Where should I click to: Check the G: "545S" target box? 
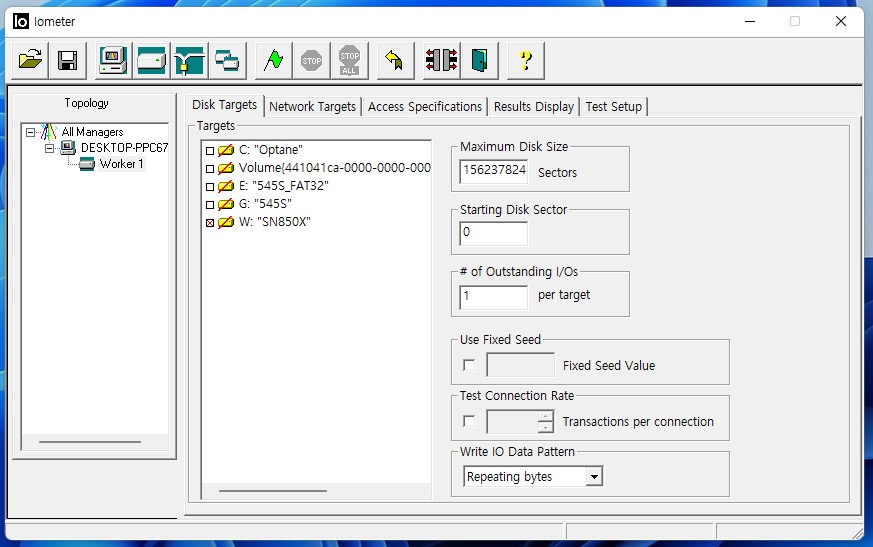click(210, 204)
